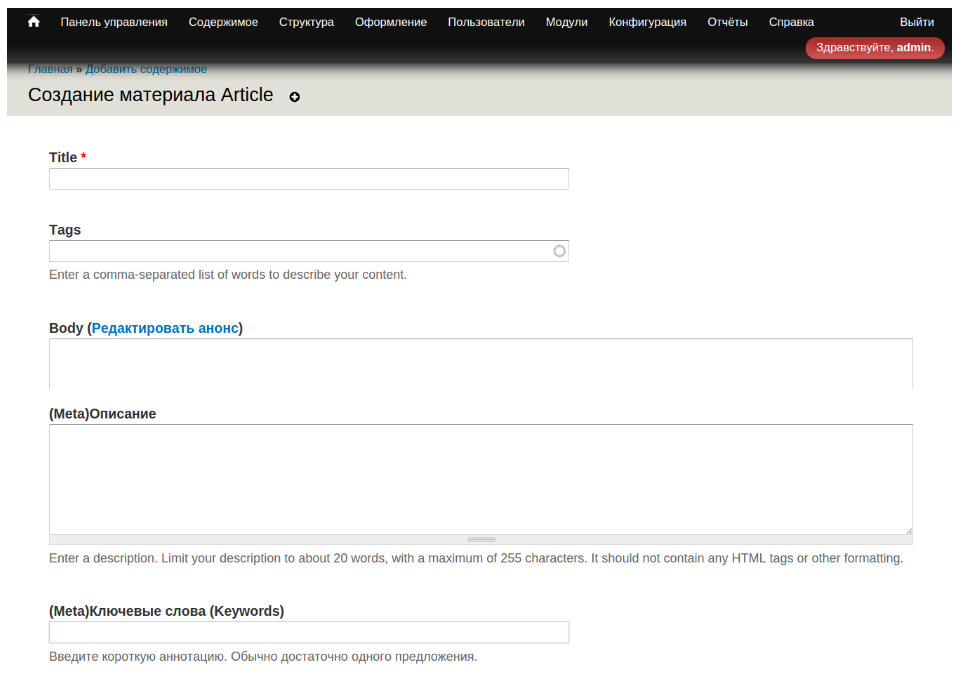Open the Конфигурация menu
Screen dimensions: 967x694
pyautogui.click(x=648, y=22)
